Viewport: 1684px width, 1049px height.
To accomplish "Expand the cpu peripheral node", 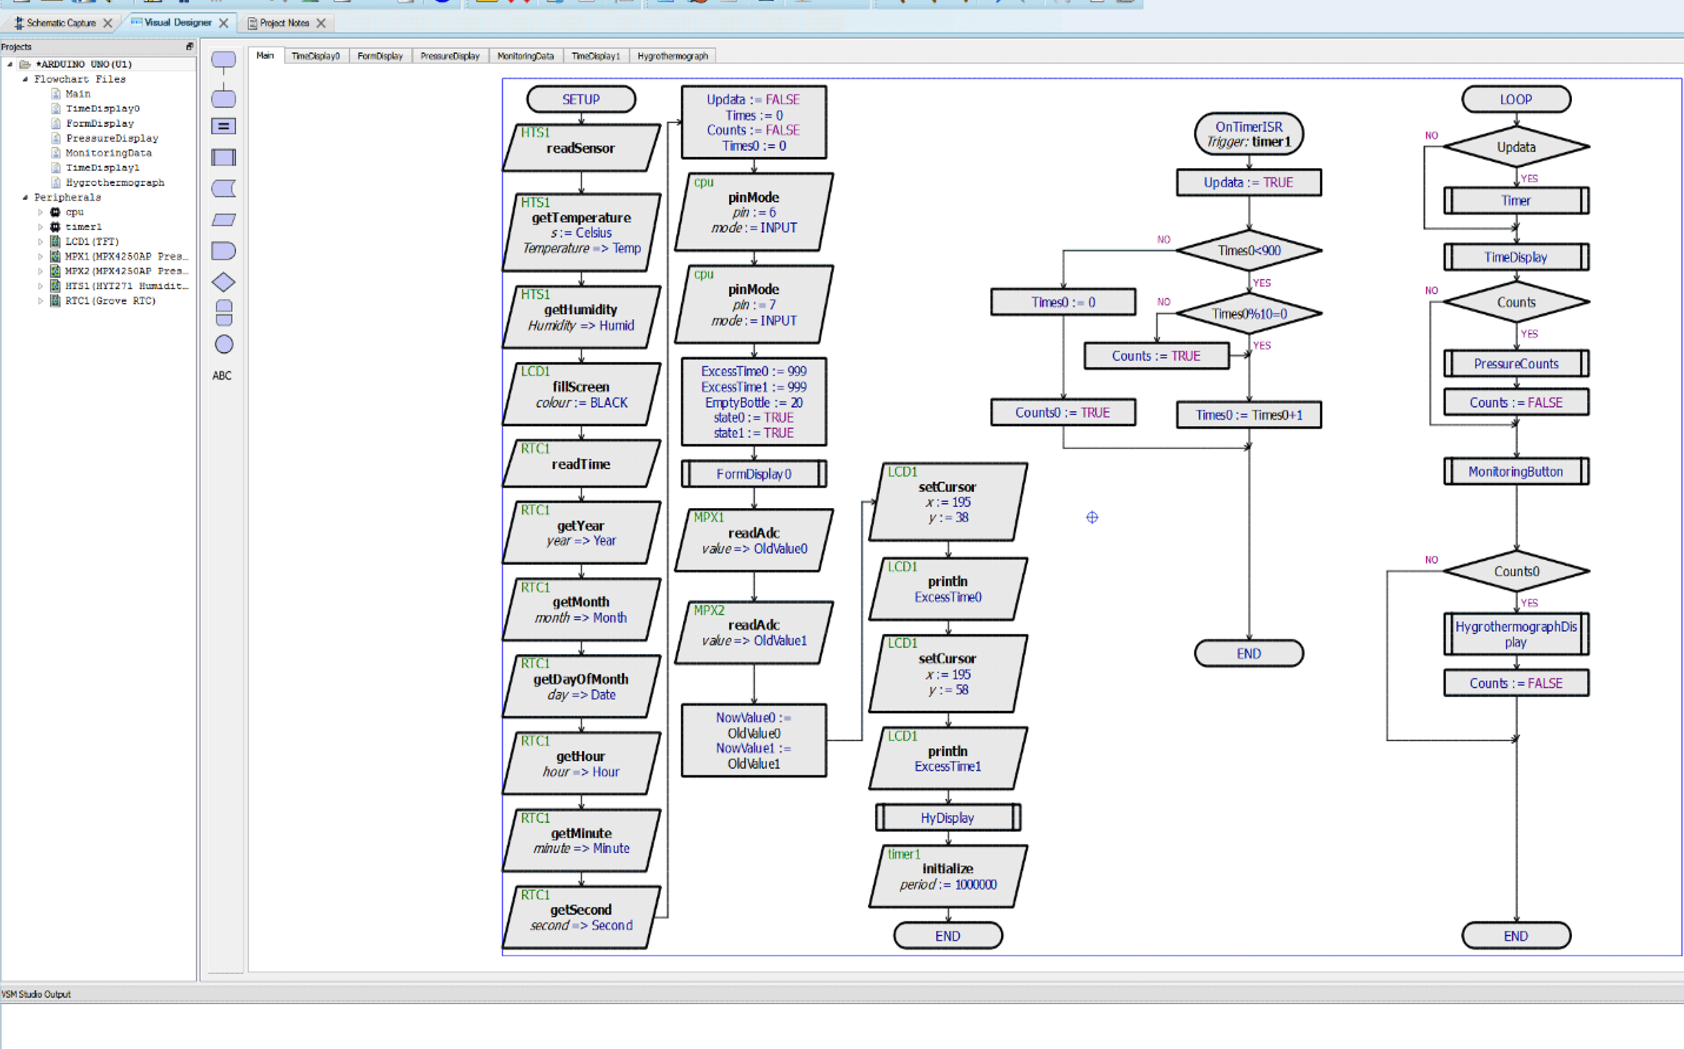I will (x=40, y=212).
